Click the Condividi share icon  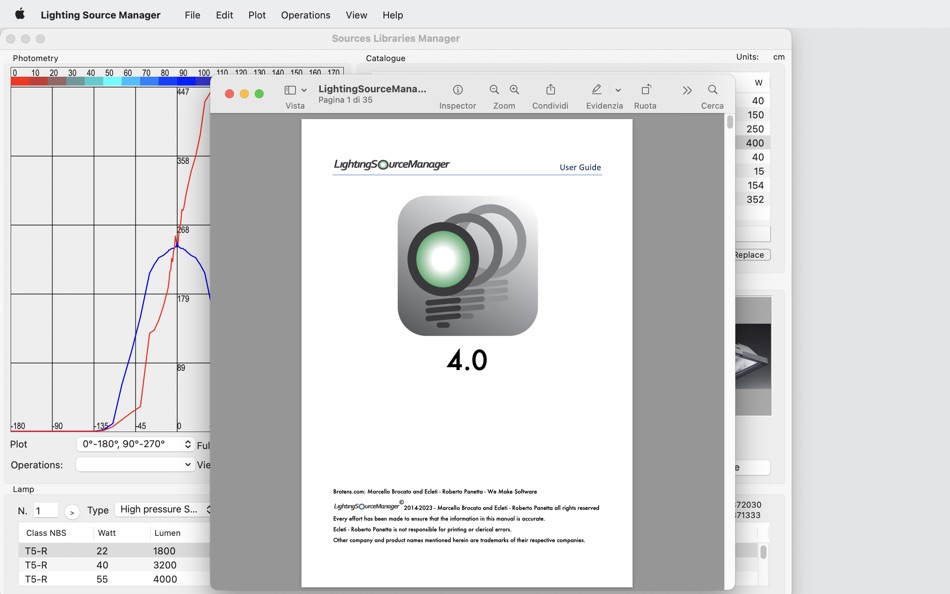click(x=550, y=90)
